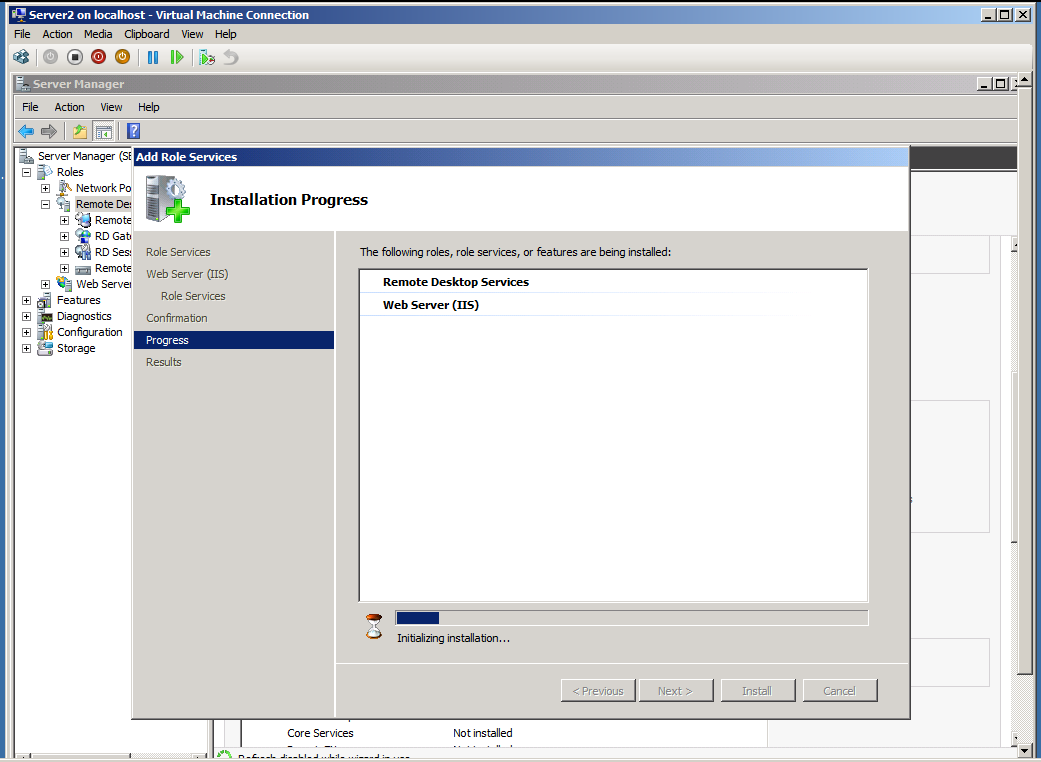The image size is (1041, 762).
Task: Expand the Storage tree node
Action: click(x=27, y=348)
